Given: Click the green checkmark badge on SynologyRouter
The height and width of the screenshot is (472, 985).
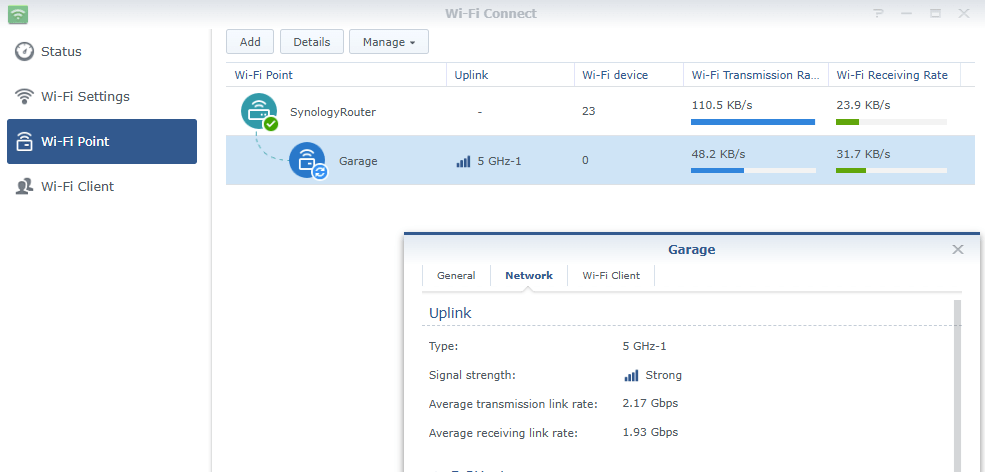Looking at the screenshot, I should click(271, 124).
